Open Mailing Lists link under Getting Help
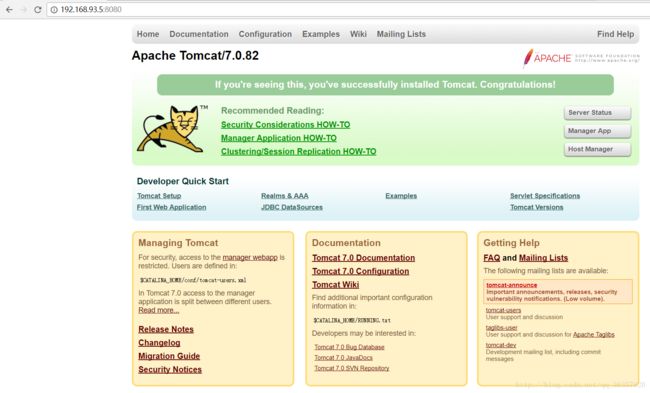This screenshot has width=650, height=393. (543, 258)
